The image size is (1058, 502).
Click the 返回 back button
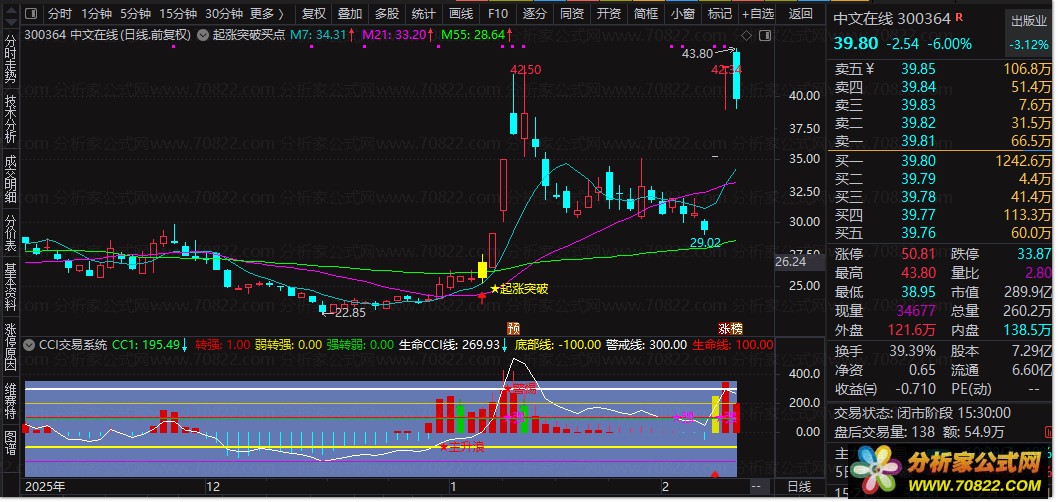coord(800,13)
